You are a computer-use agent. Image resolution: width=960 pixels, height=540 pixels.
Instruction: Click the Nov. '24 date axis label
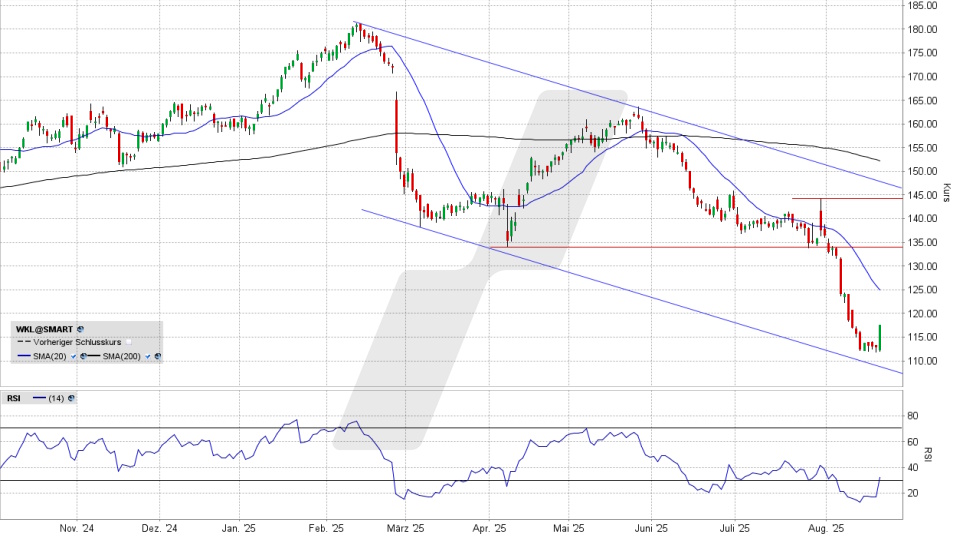pos(77,528)
